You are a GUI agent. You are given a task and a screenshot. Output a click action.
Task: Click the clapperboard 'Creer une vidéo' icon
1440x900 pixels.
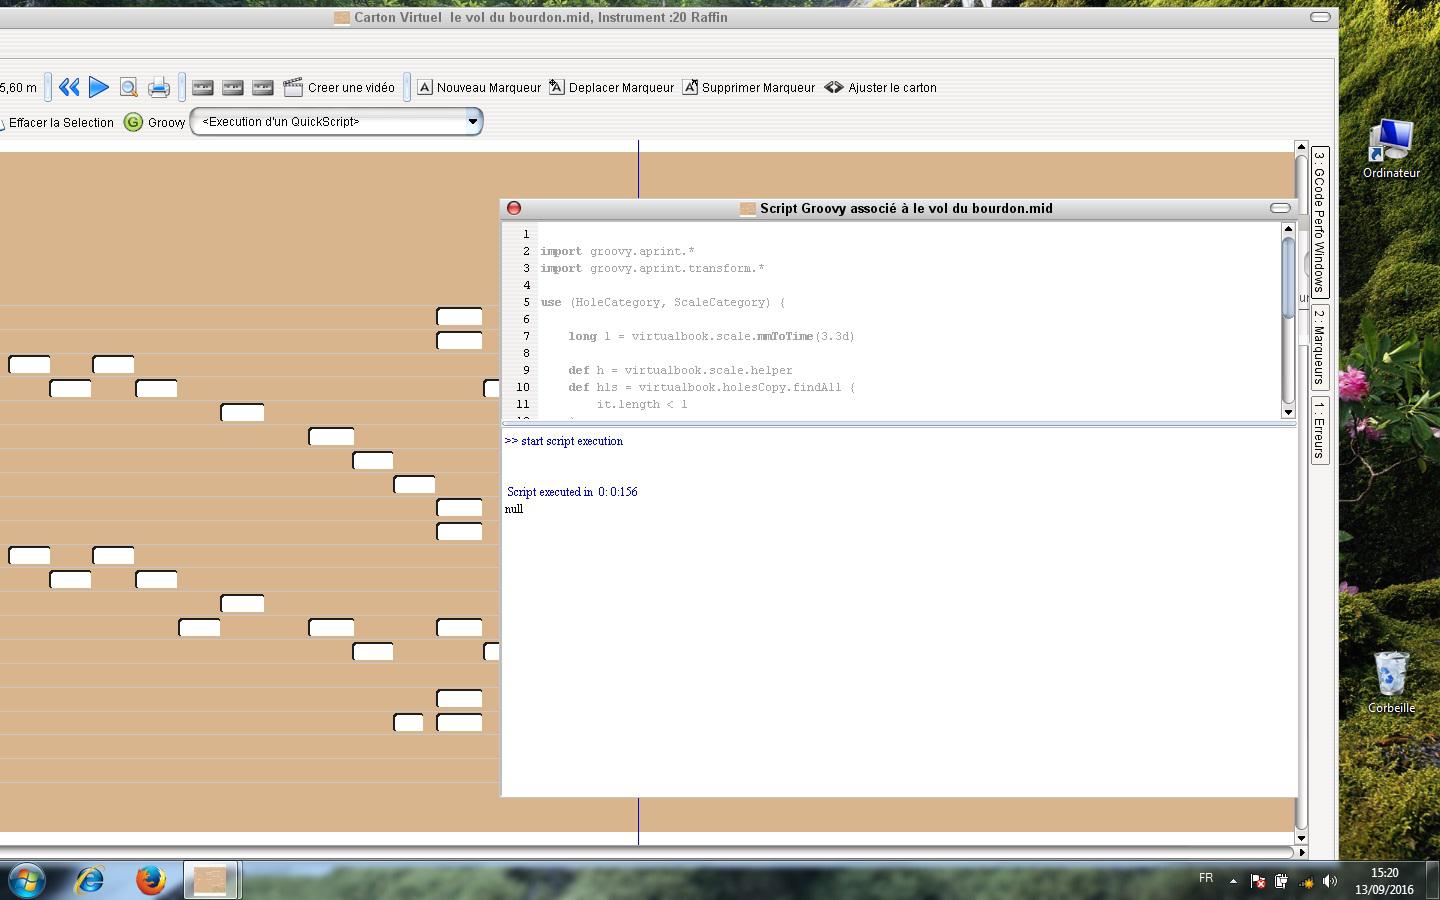pos(293,88)
